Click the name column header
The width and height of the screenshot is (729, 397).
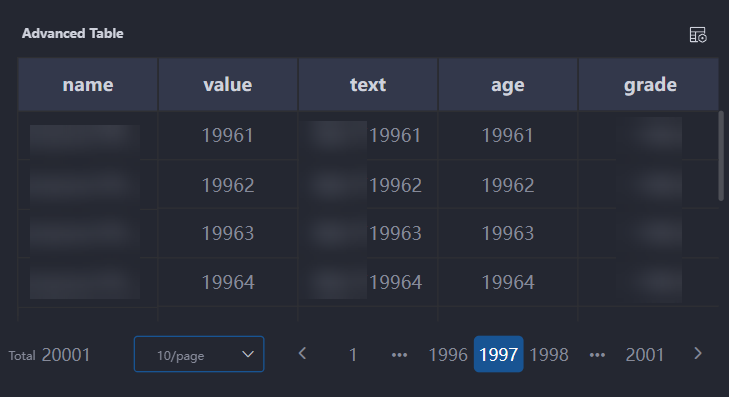pos(88,85)
